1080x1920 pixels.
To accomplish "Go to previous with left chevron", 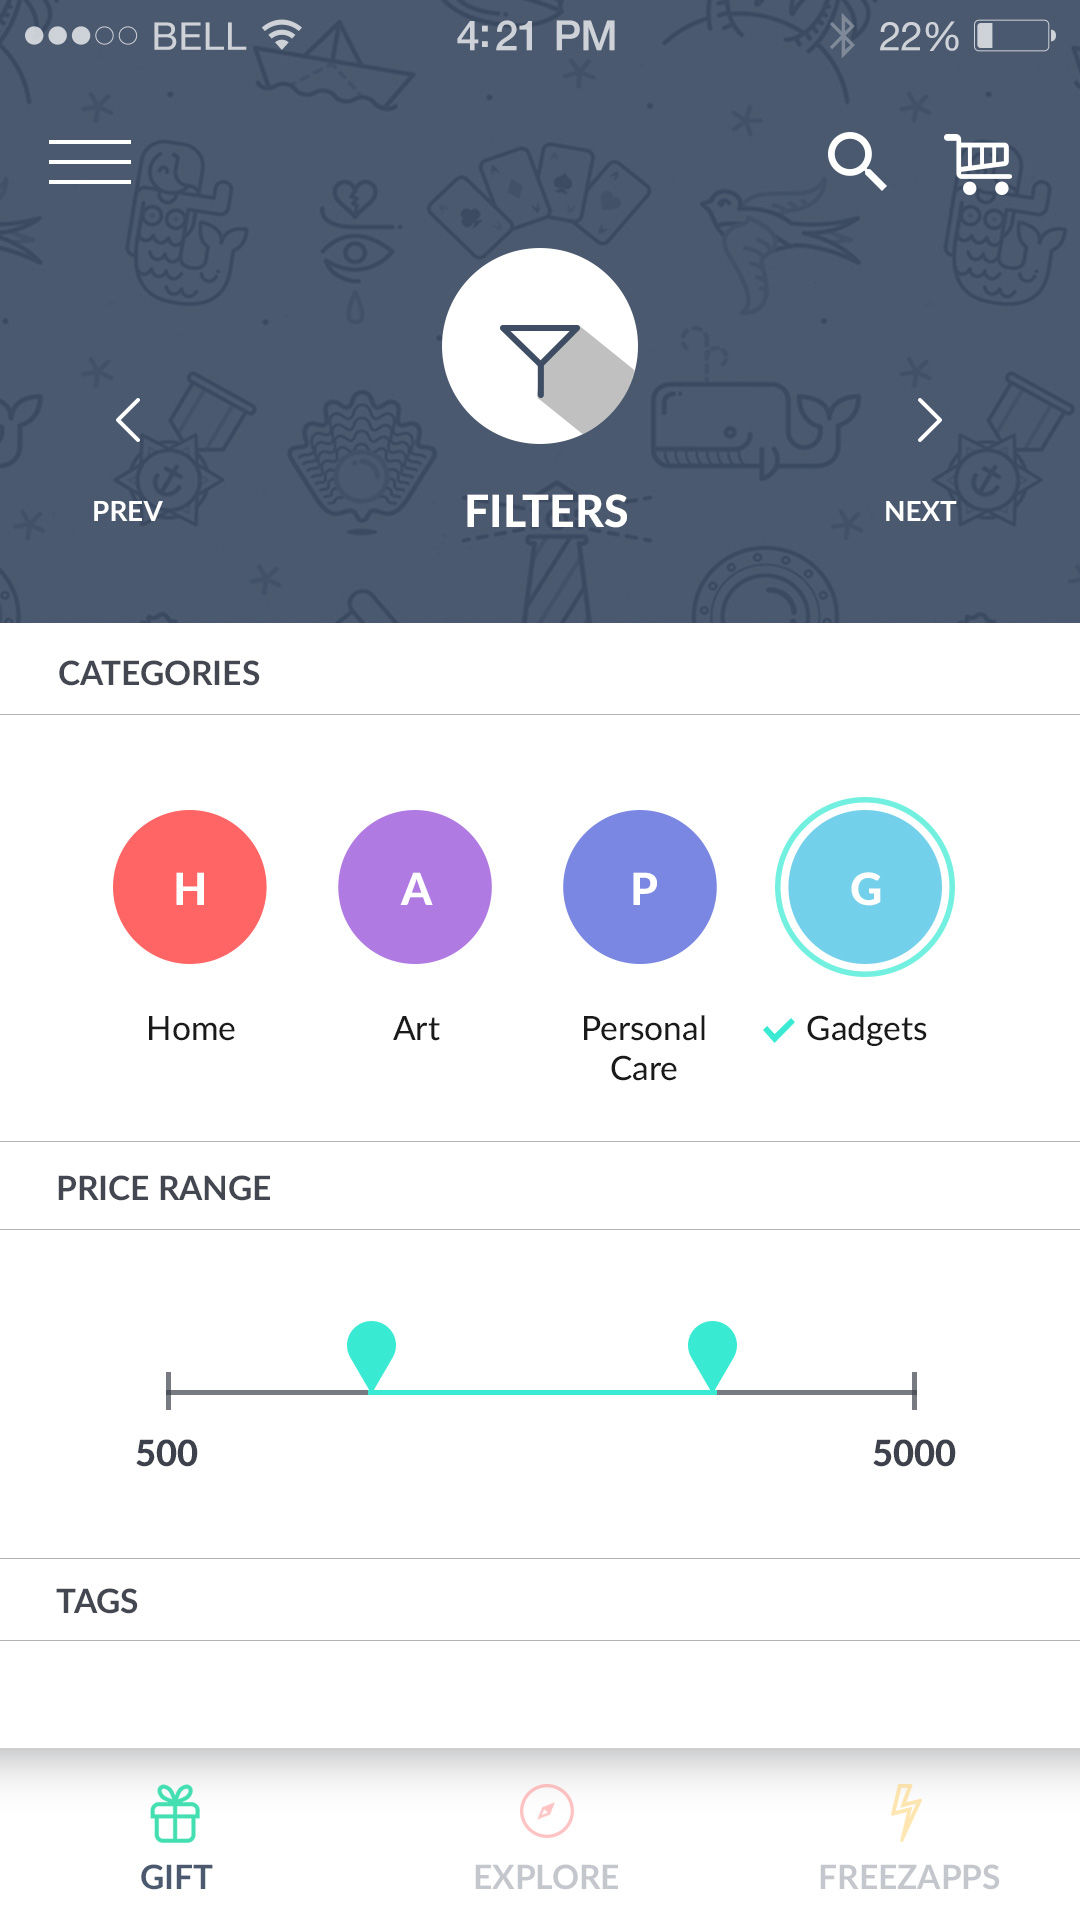I will pos(128,420).
